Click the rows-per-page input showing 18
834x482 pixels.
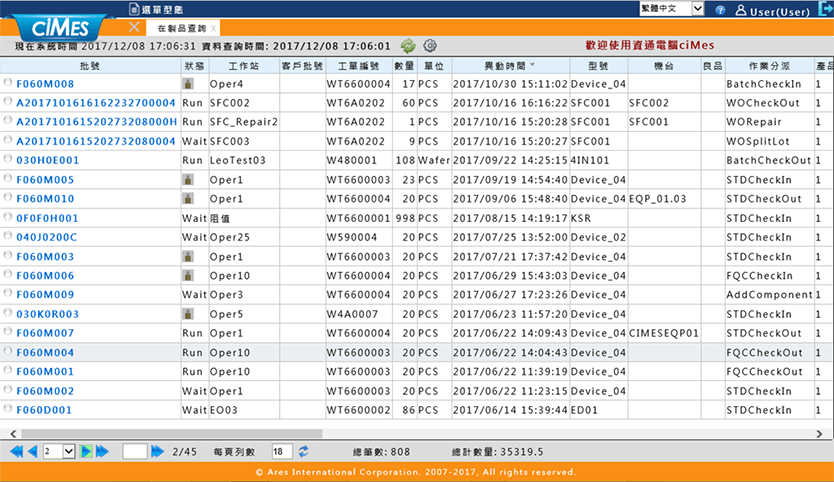[282, 452]
